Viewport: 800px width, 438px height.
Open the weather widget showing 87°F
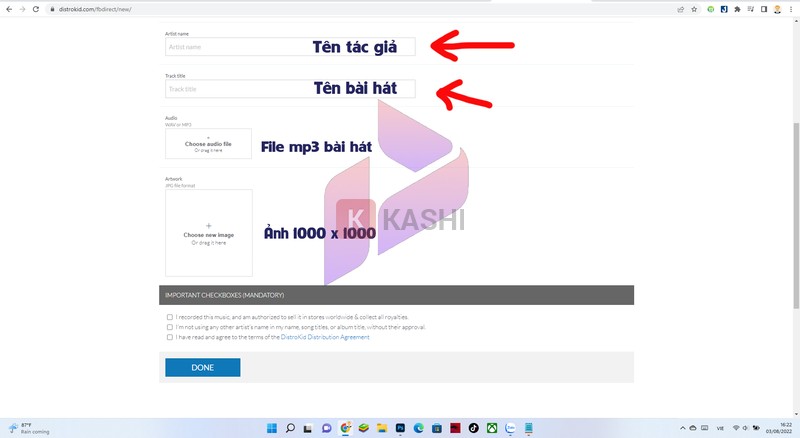29,428
